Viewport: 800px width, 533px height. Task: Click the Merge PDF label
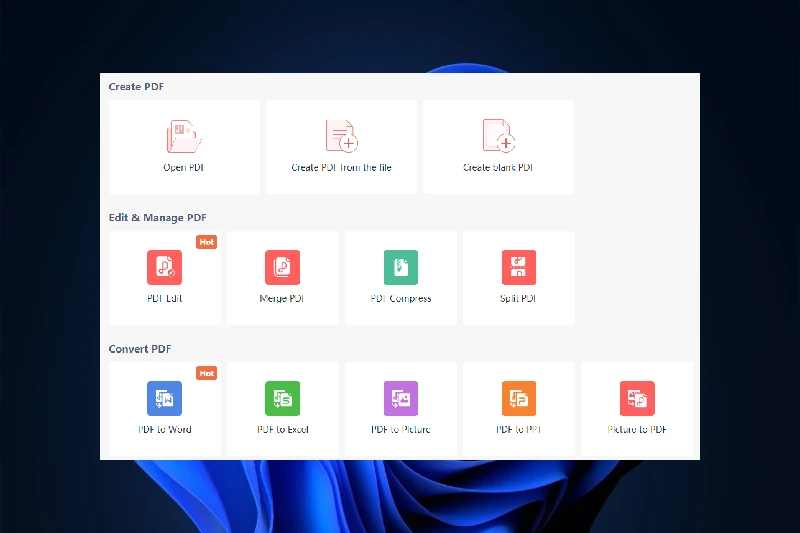pos(282,298)
